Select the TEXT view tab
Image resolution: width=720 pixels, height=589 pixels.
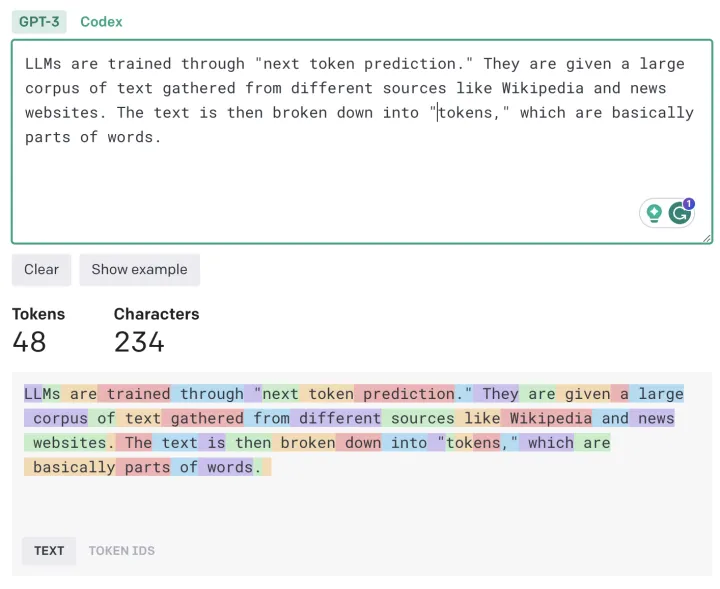[49, 550]
